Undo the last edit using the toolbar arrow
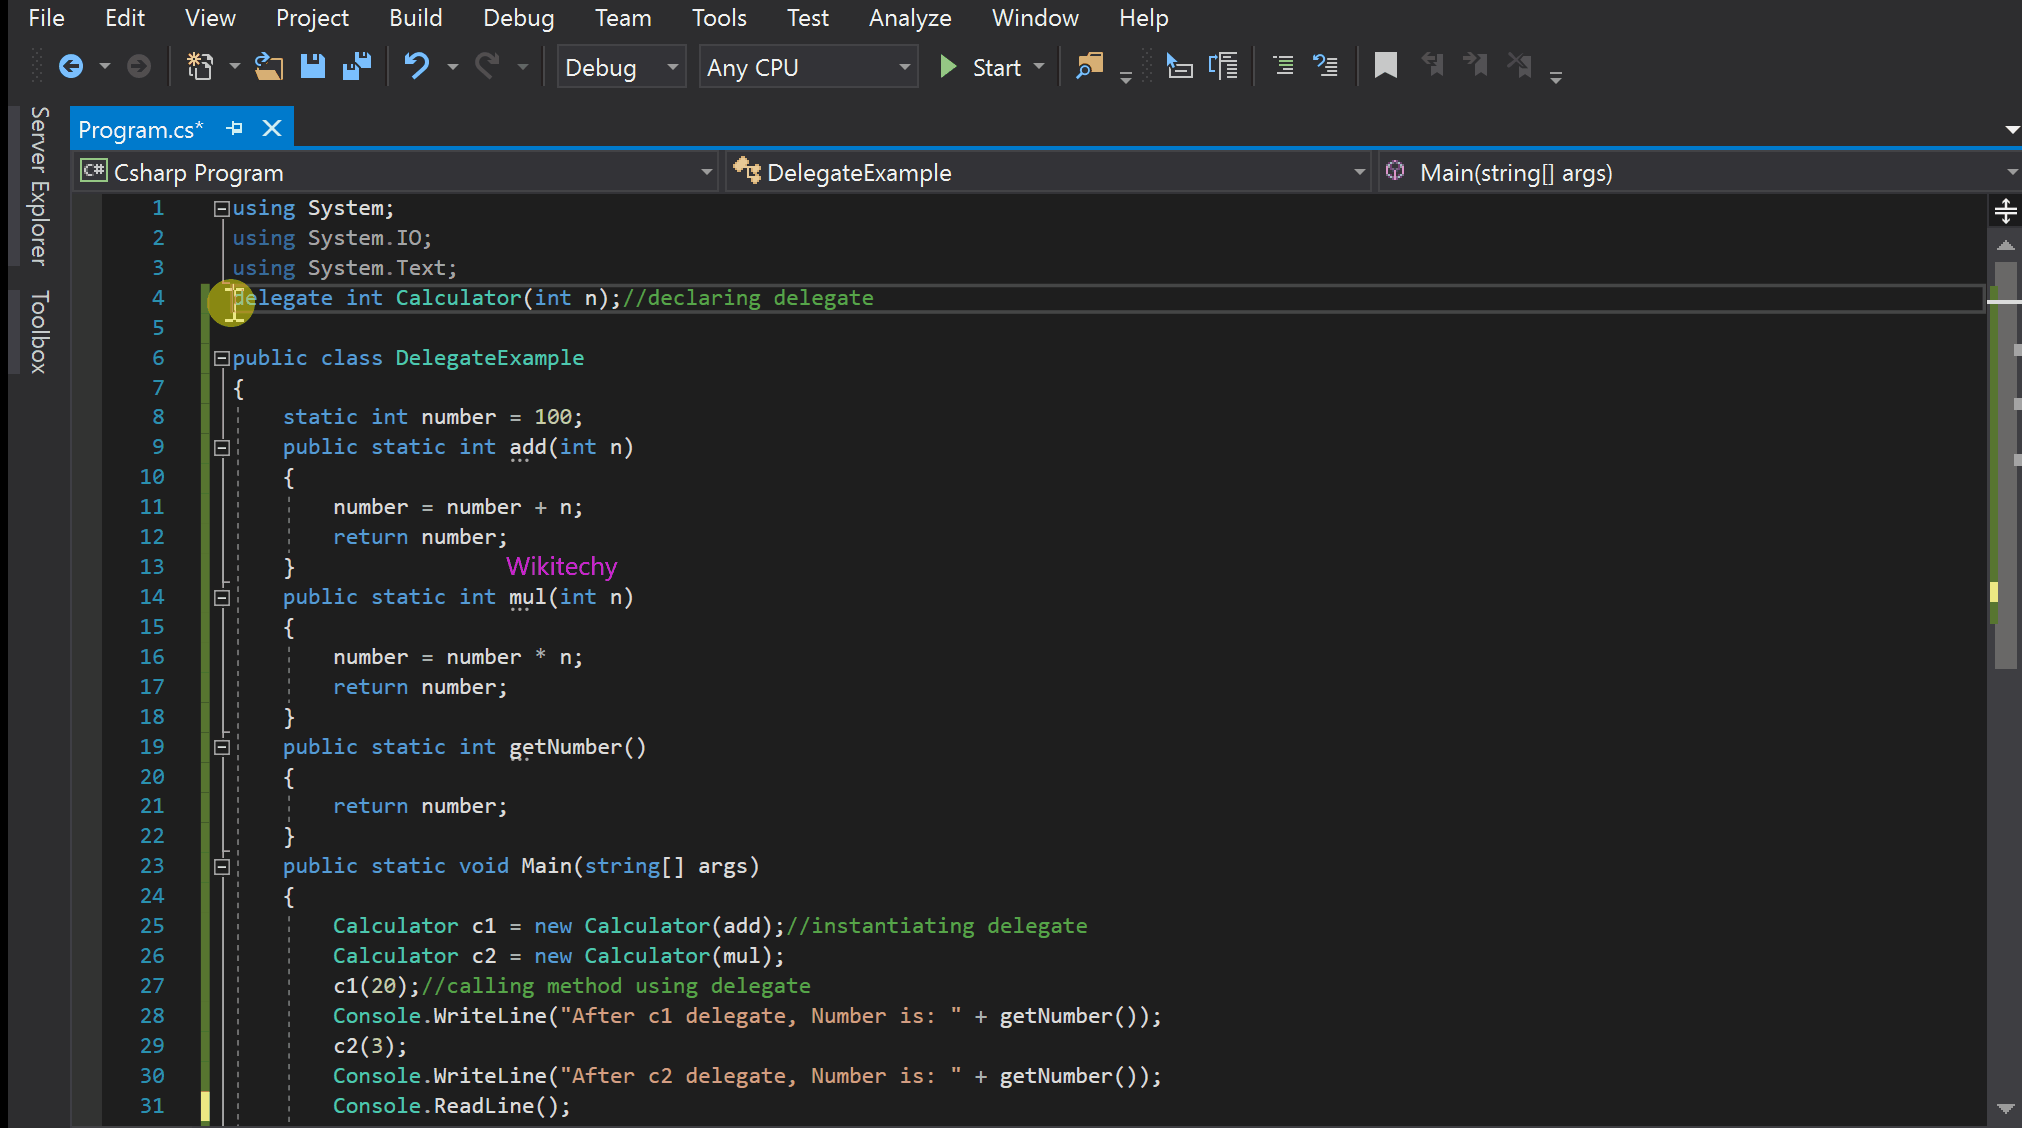 416,67
